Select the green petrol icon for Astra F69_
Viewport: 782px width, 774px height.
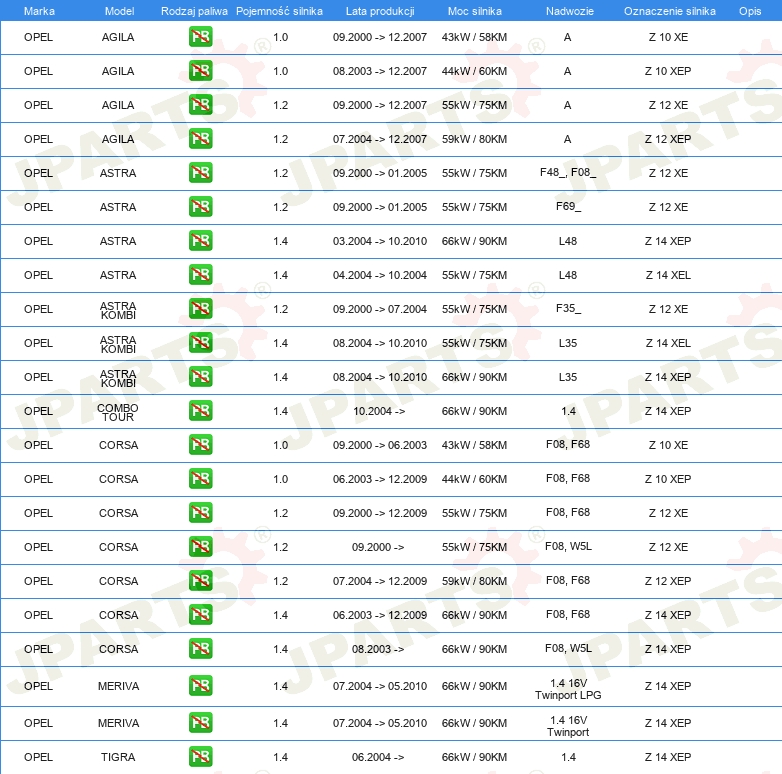(200, 206)
